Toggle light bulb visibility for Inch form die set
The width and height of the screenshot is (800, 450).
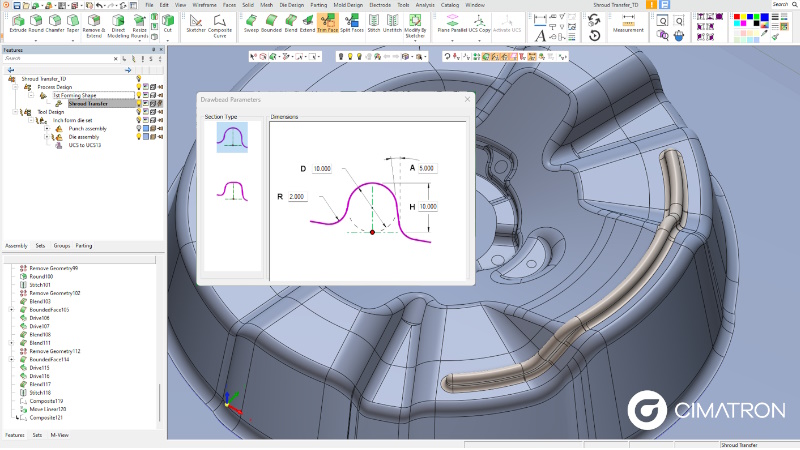coord(138,120)
